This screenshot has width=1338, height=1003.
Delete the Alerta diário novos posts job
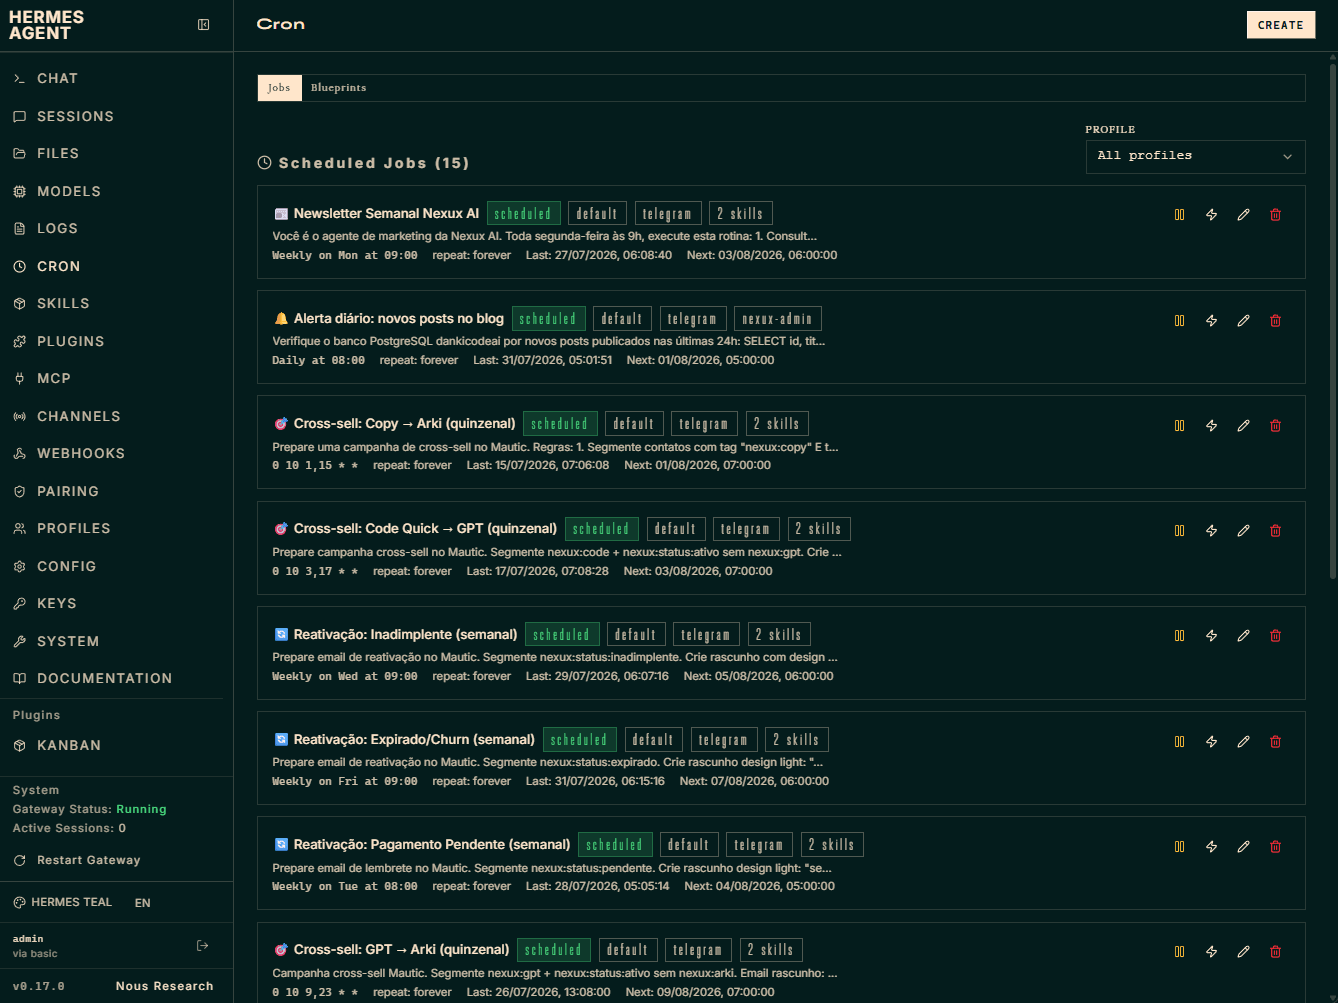(1276, 321)
